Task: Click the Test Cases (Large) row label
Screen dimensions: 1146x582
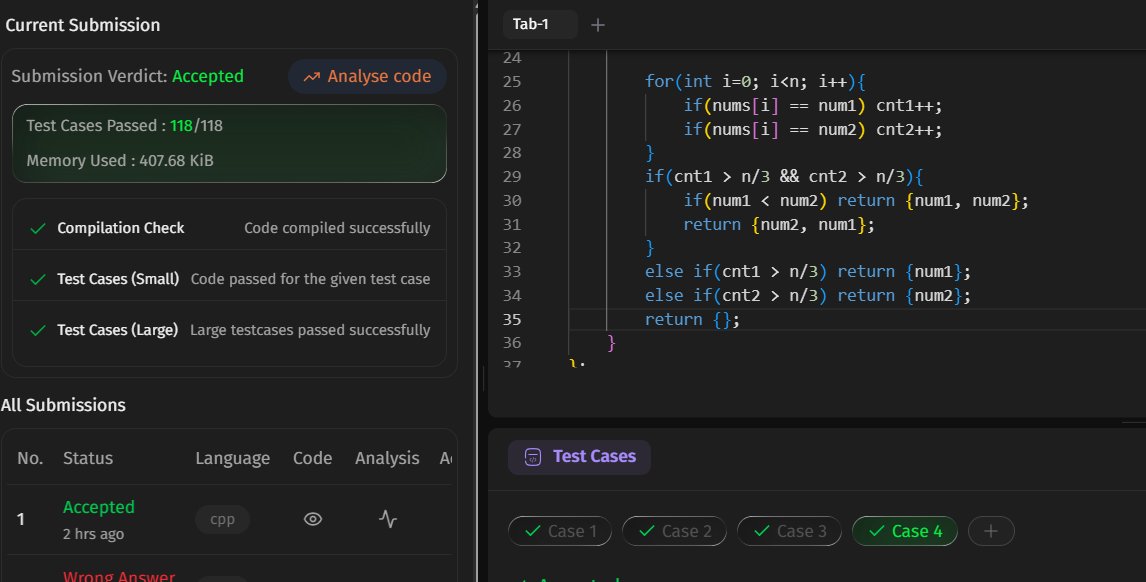Action: click(117, 330)
